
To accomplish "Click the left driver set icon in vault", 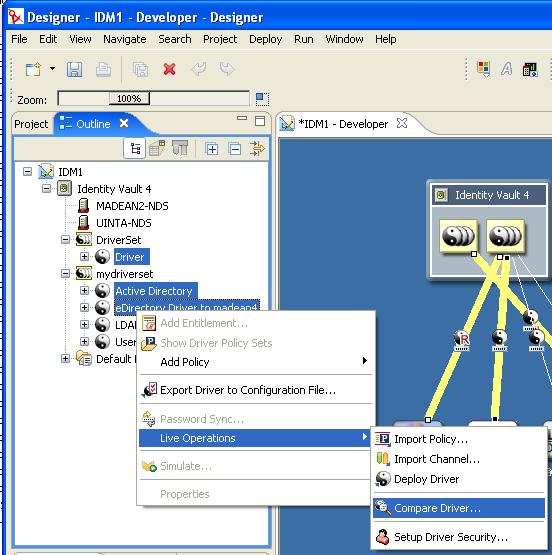I will click(459, 235).
